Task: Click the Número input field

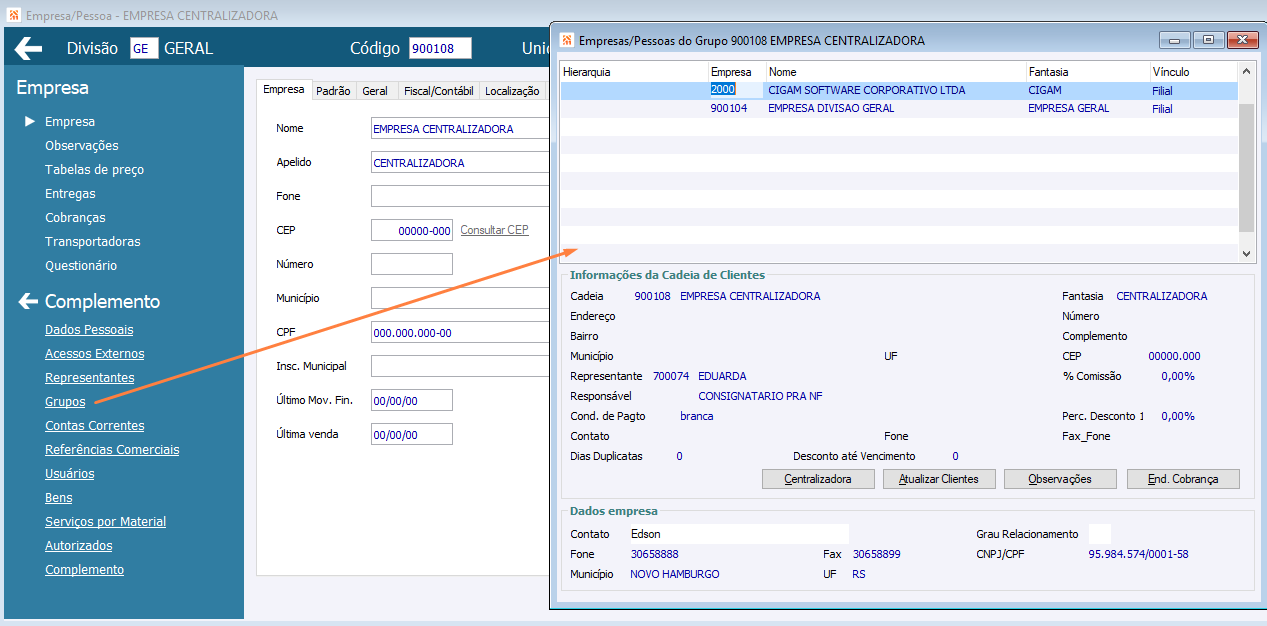Action: coord(412,264)
